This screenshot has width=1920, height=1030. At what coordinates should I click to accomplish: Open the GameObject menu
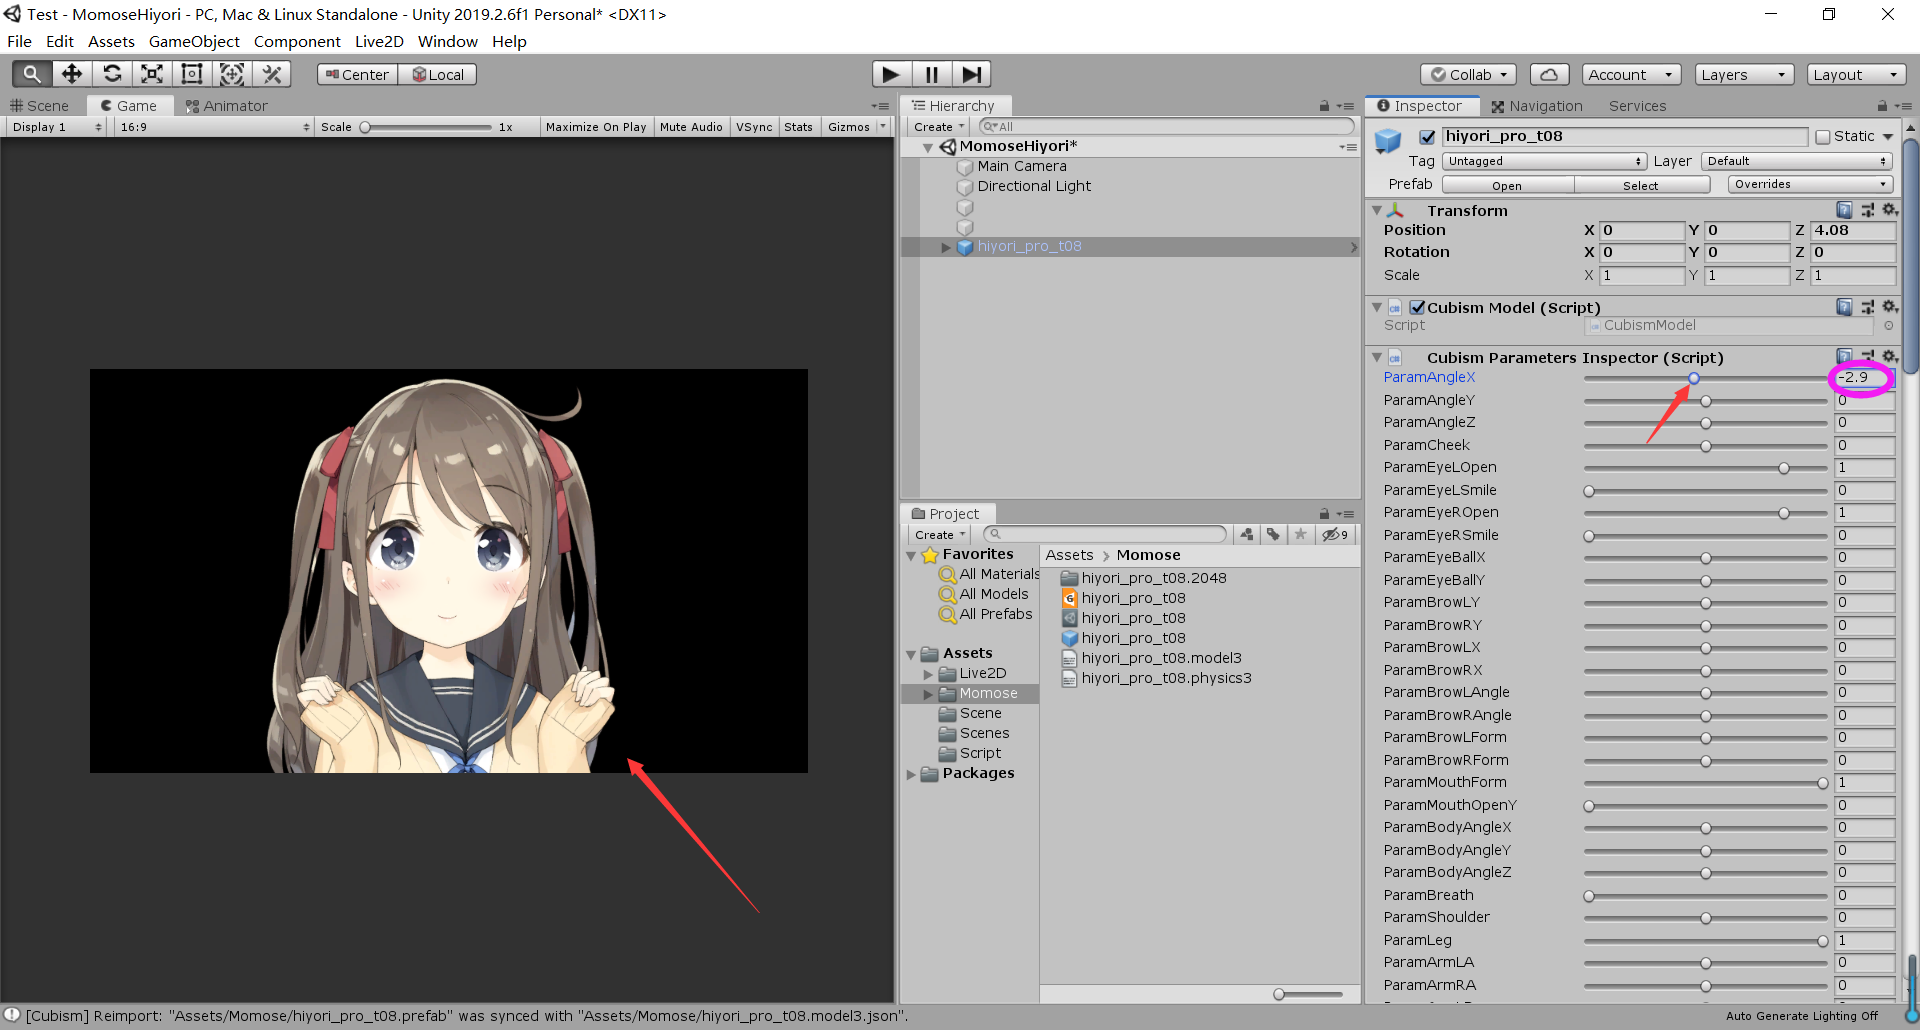[194, 41]
